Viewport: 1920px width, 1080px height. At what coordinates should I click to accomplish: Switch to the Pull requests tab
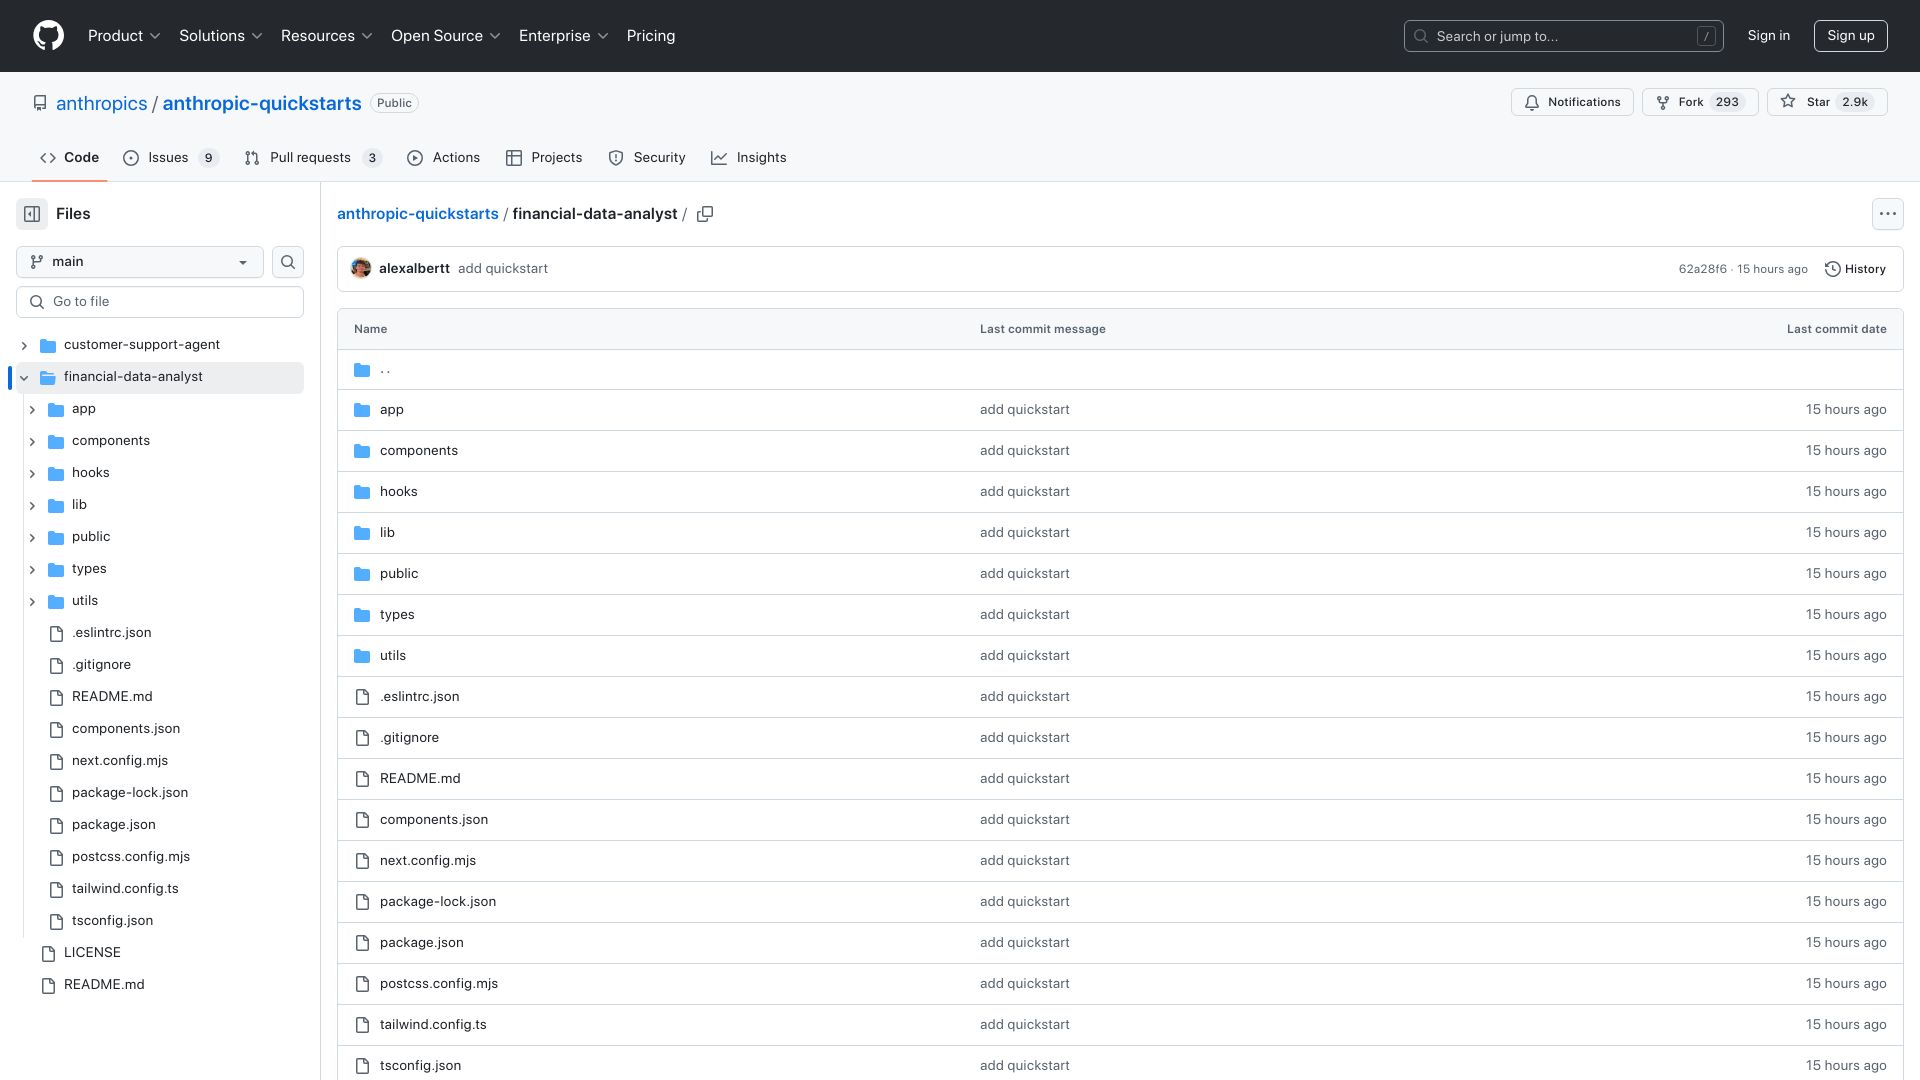click(x=313, y=158)
